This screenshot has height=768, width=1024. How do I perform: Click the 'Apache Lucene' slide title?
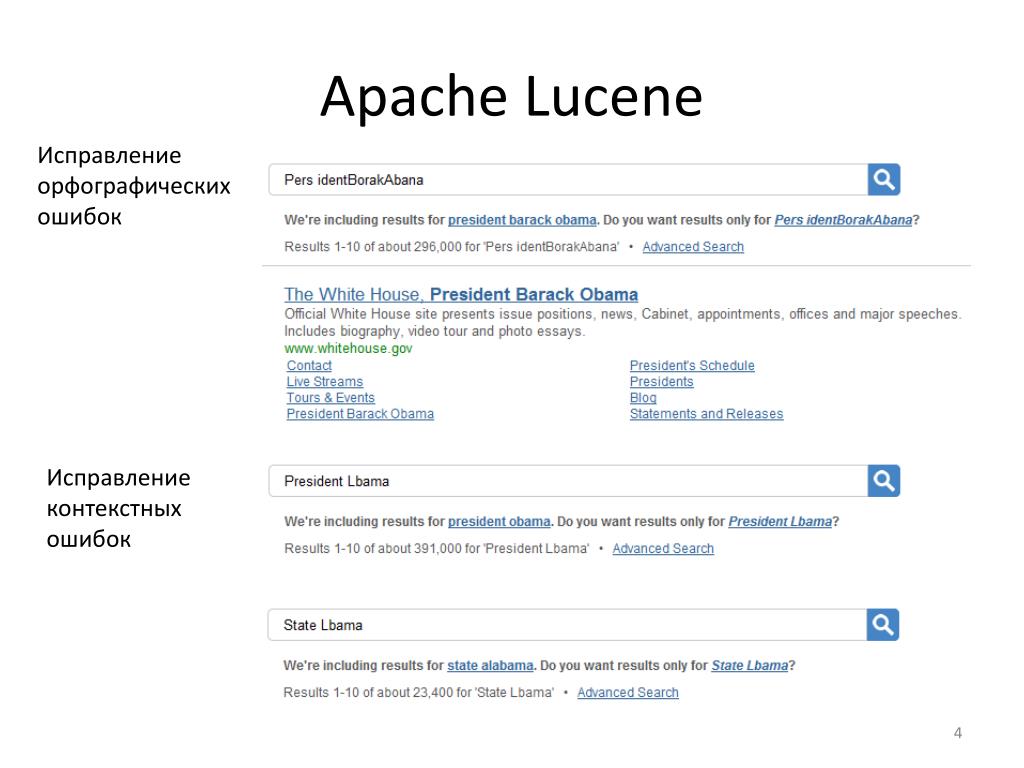pyautogui.click(x=511, y=97)
